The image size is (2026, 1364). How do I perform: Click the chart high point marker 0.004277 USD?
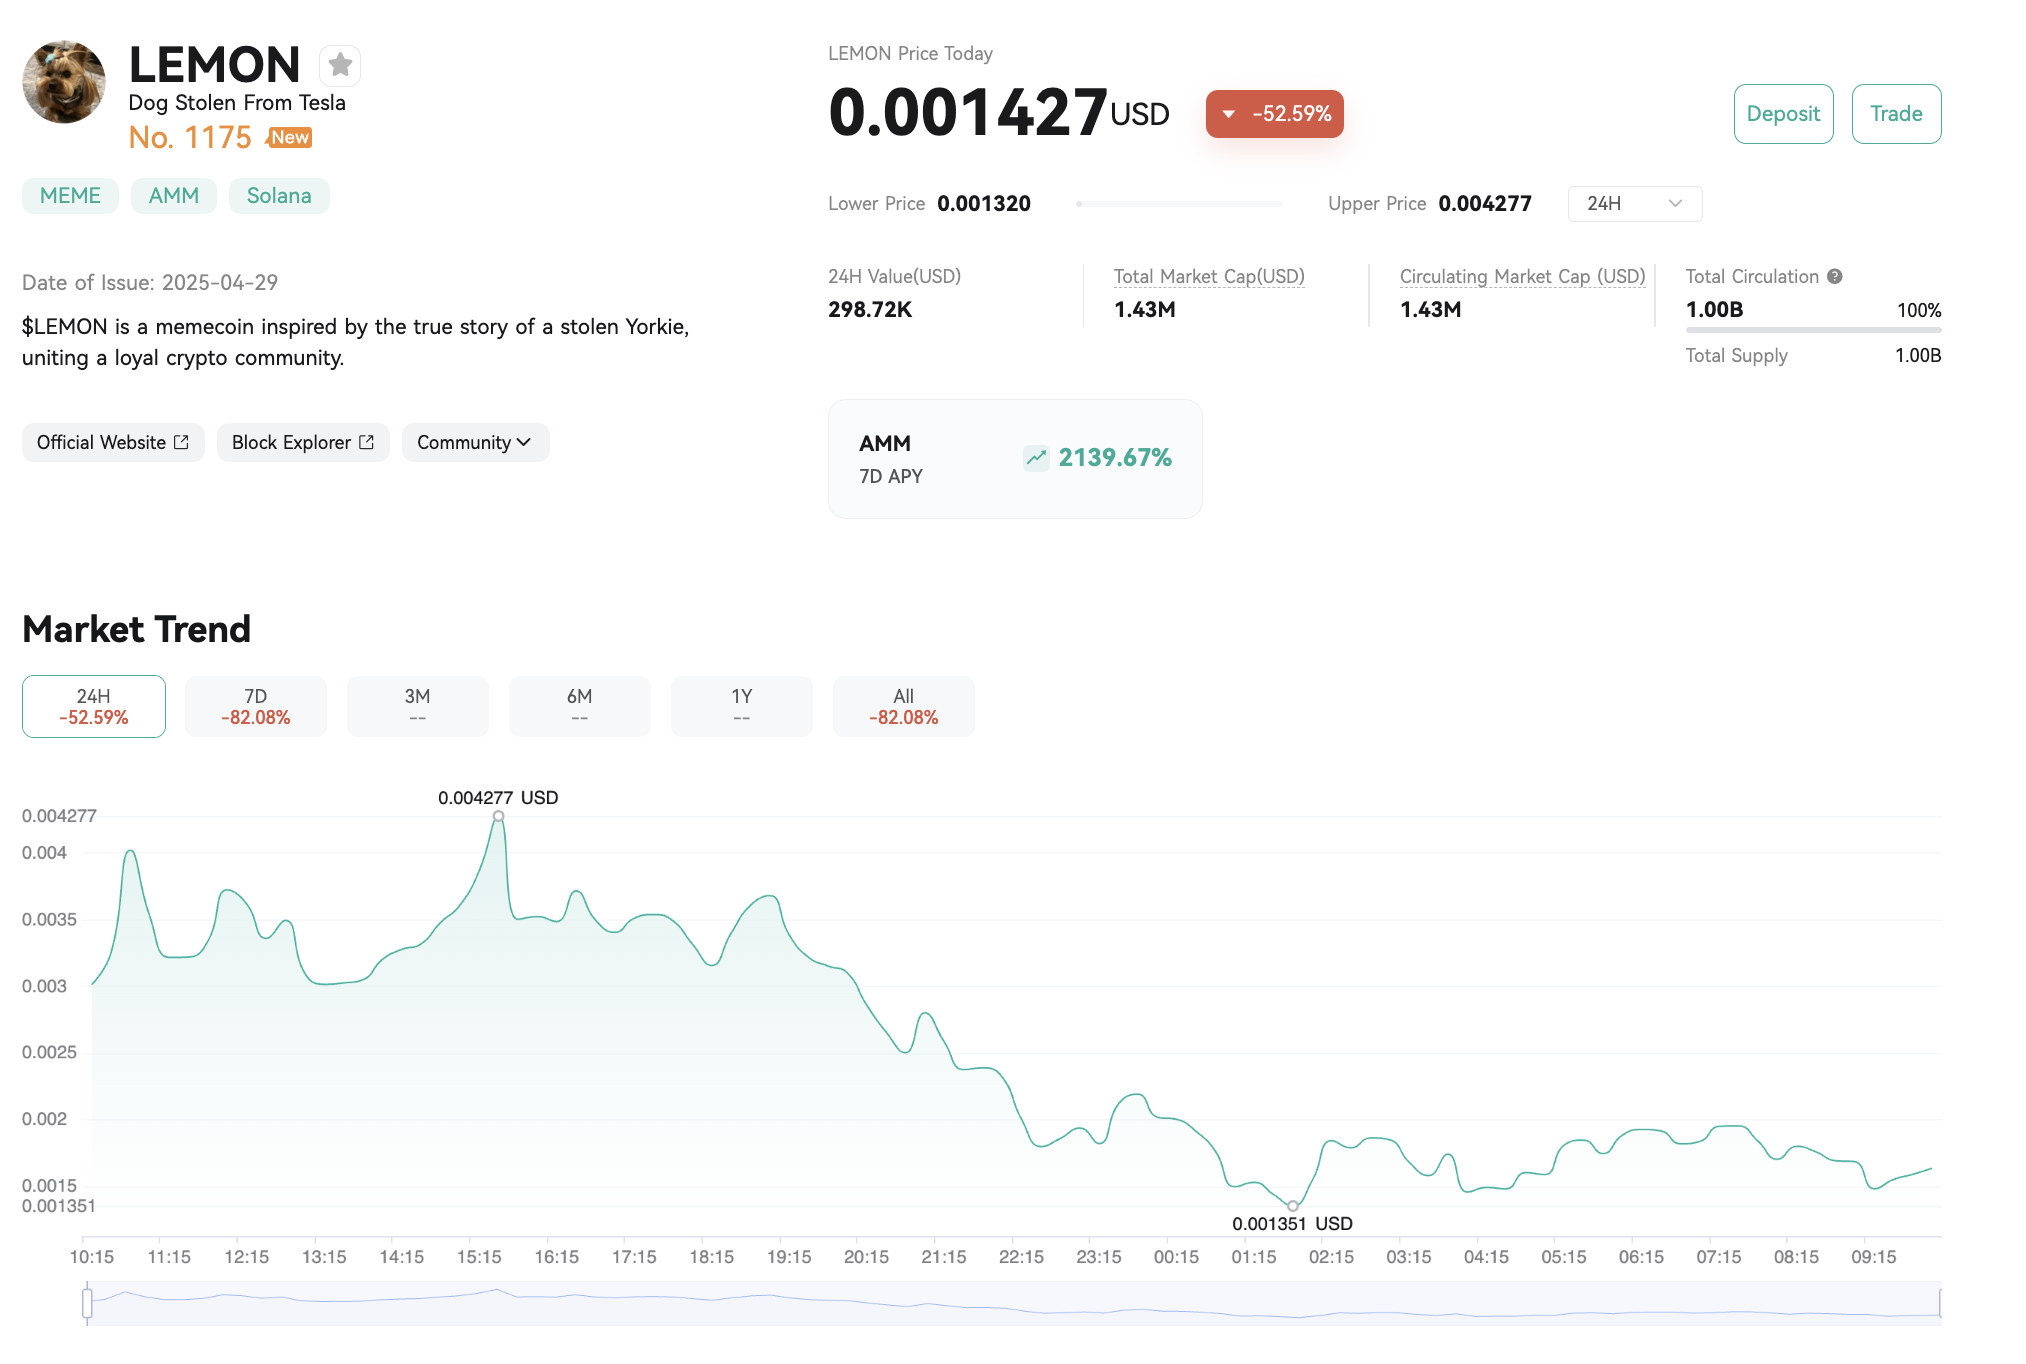coord(498,817)
